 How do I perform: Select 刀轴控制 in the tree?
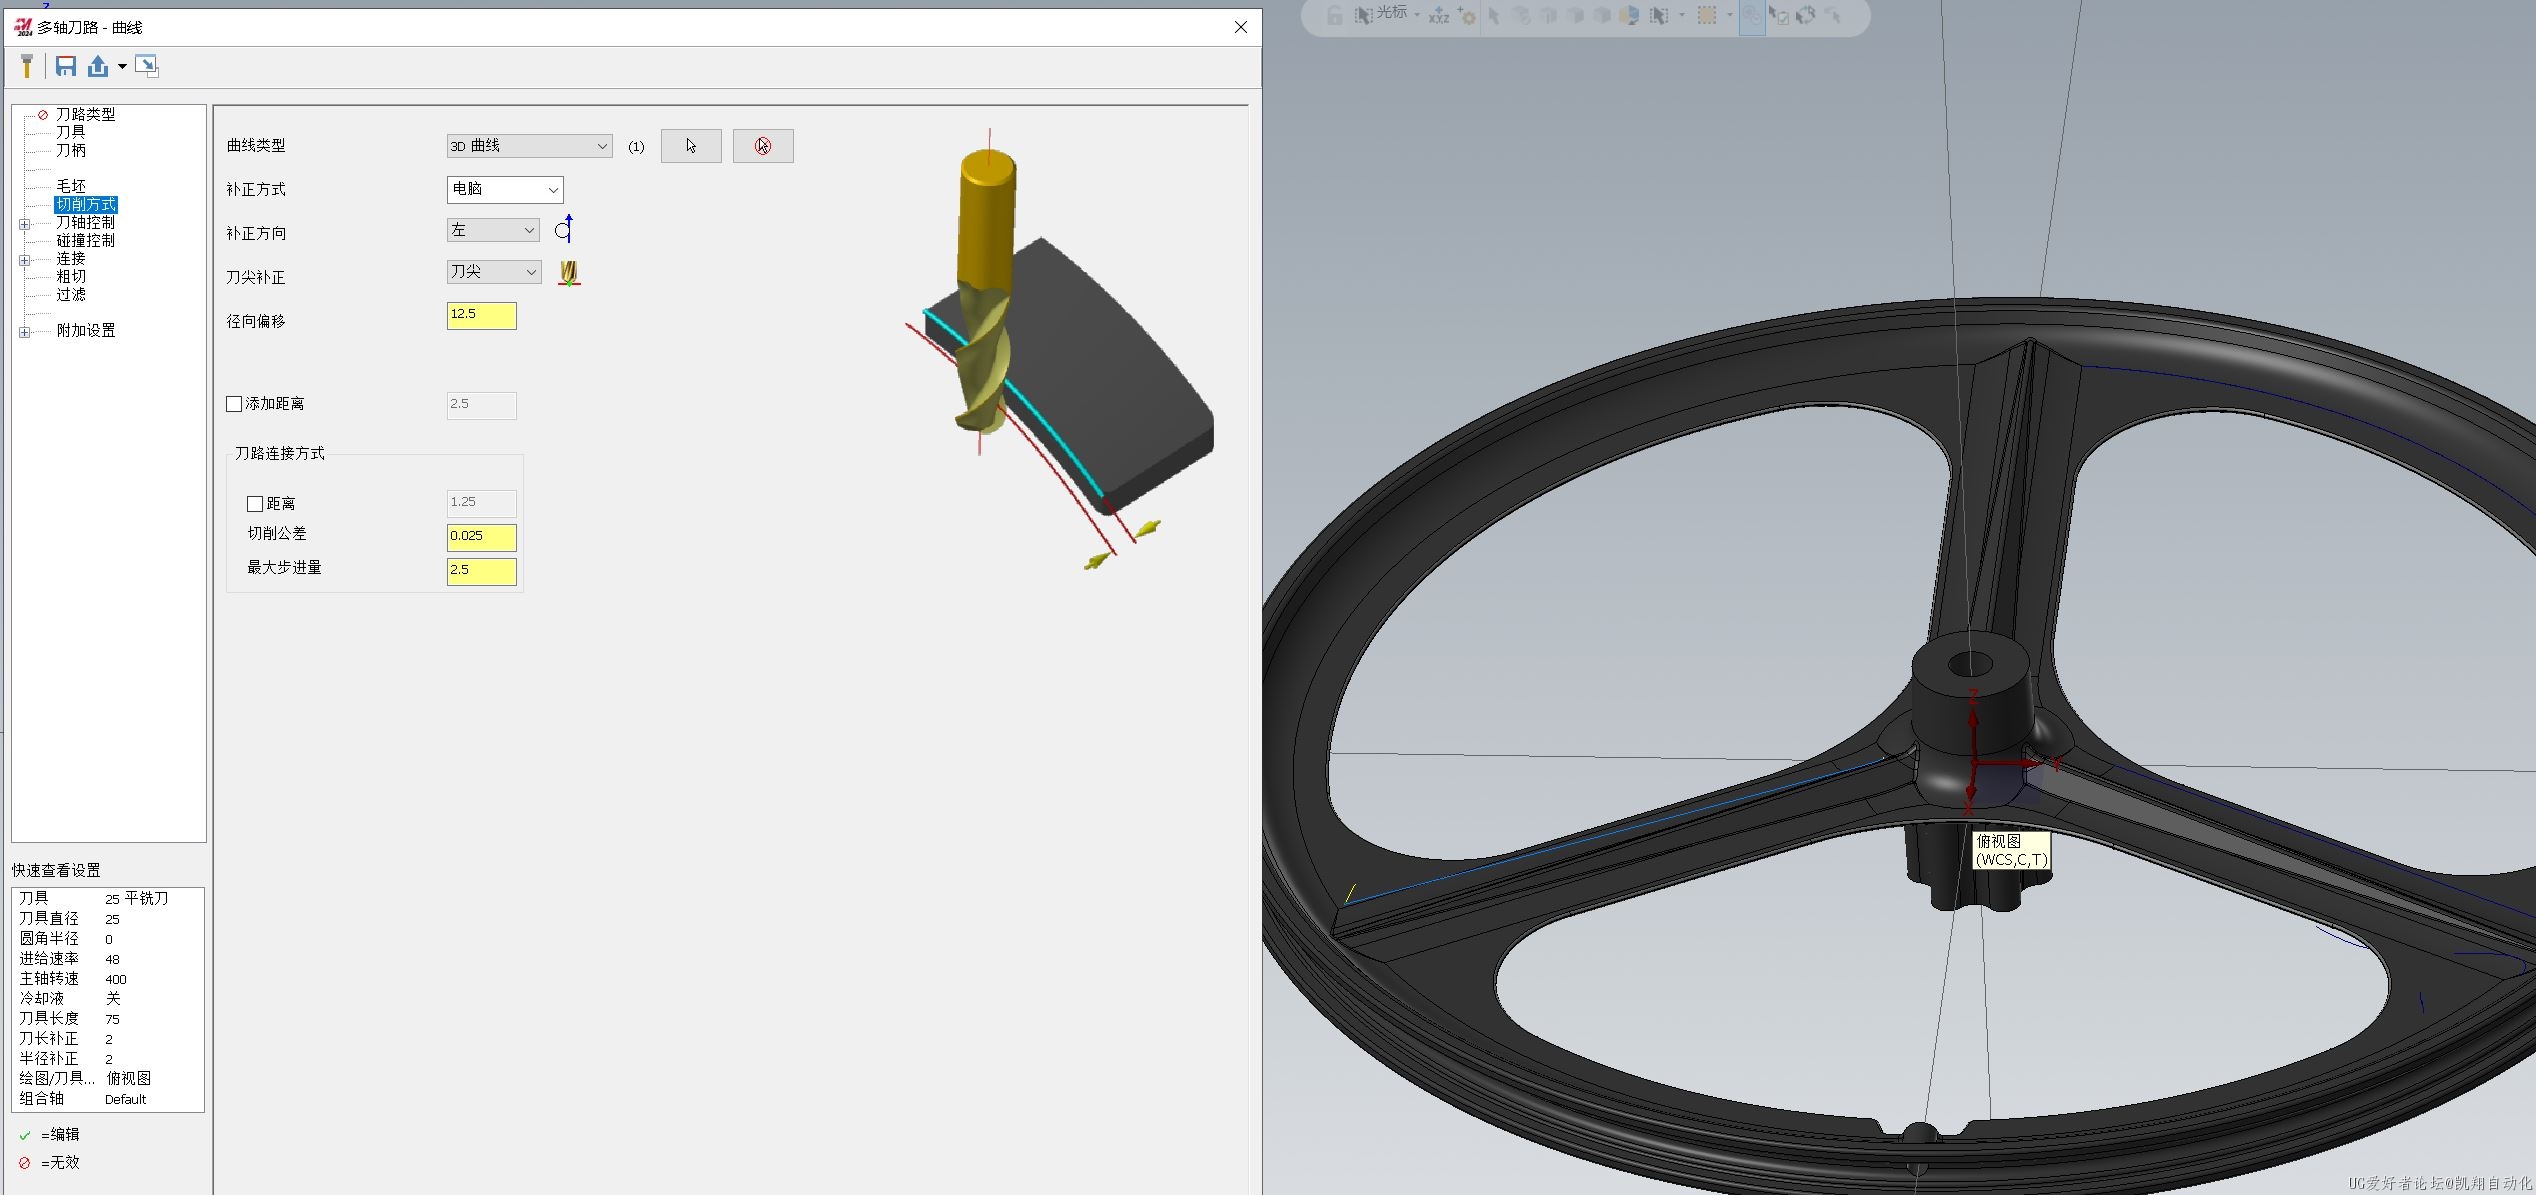pyautogui.click(x=85, y=222)
